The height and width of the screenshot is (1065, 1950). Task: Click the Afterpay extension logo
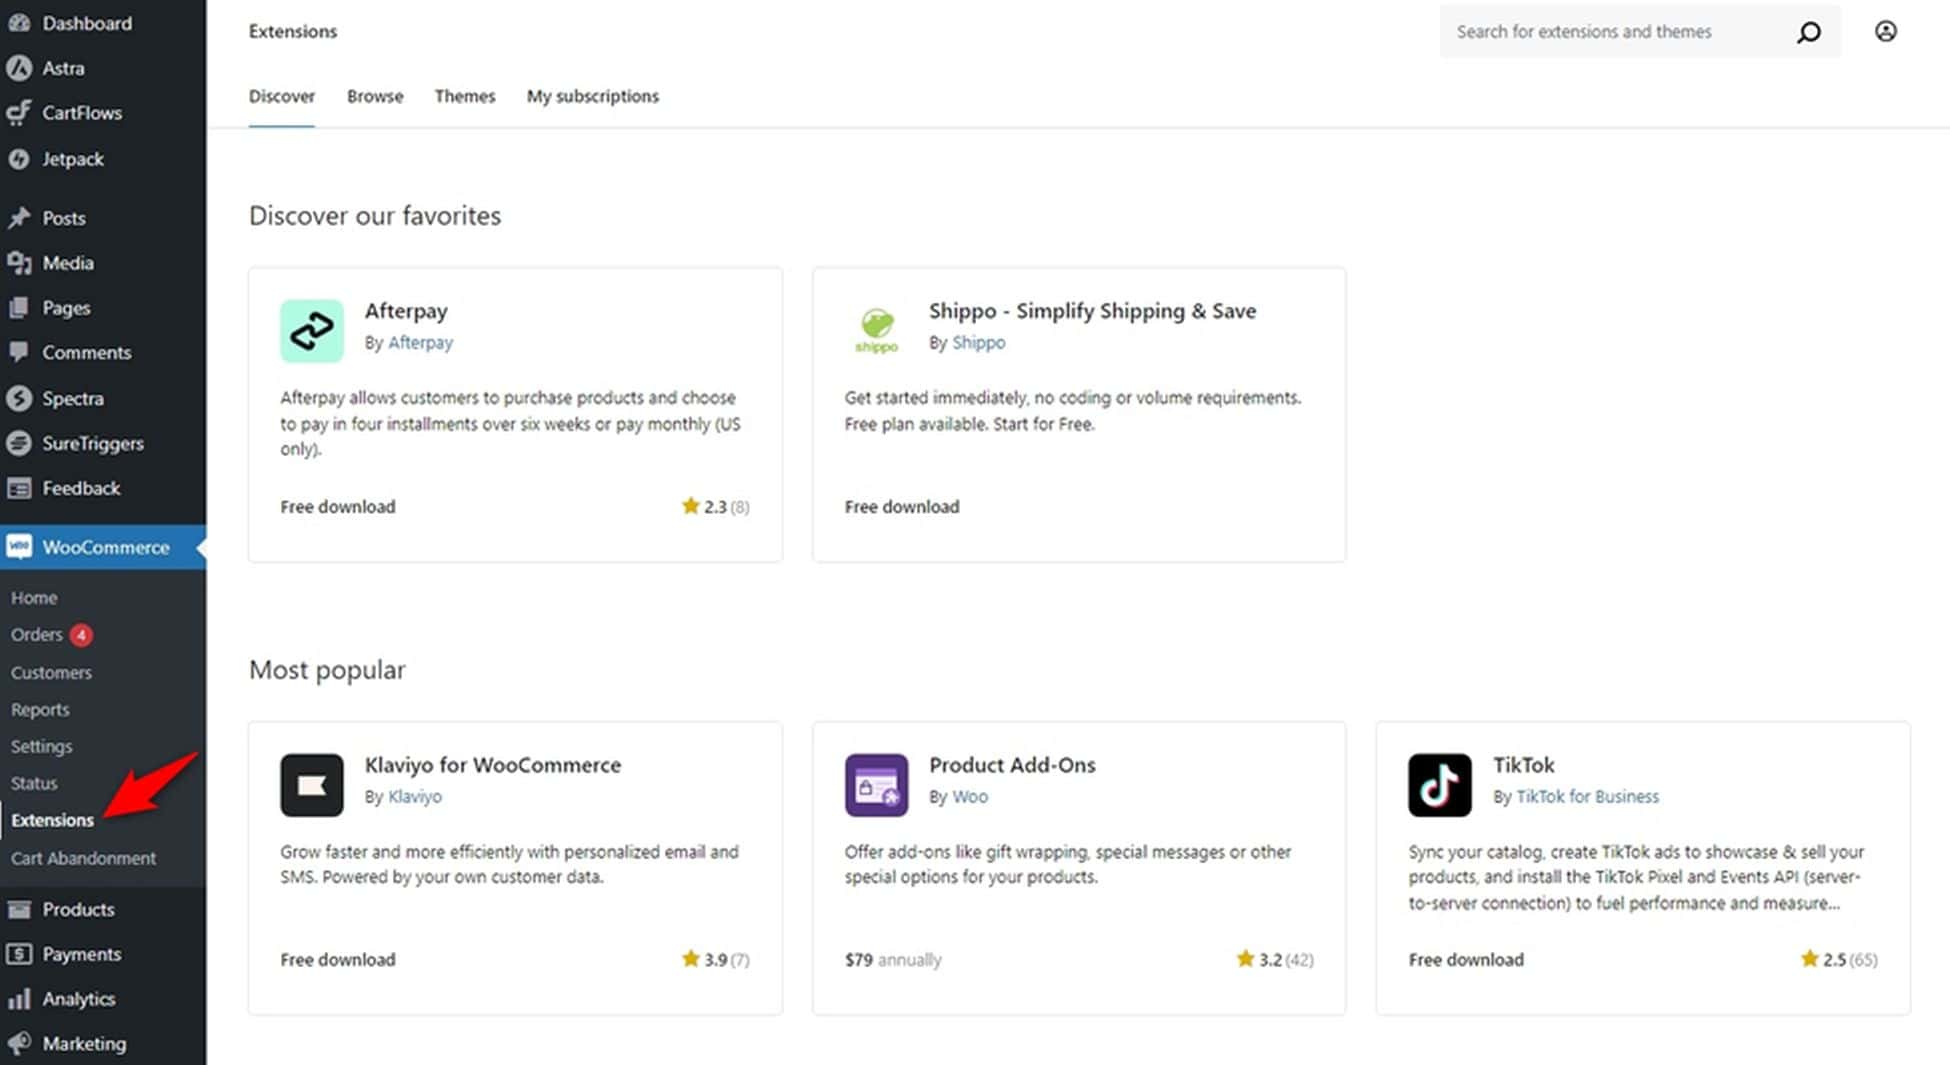coord(311,330)
